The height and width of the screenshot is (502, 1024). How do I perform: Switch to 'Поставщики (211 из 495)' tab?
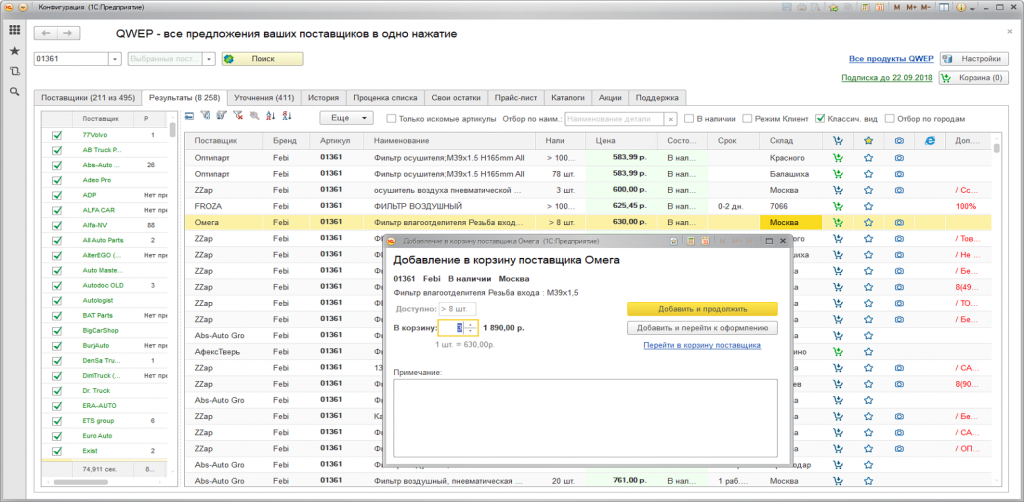88,98
